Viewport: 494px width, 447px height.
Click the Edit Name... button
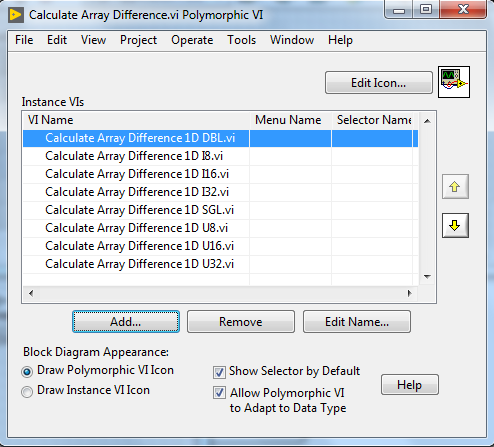357,322
